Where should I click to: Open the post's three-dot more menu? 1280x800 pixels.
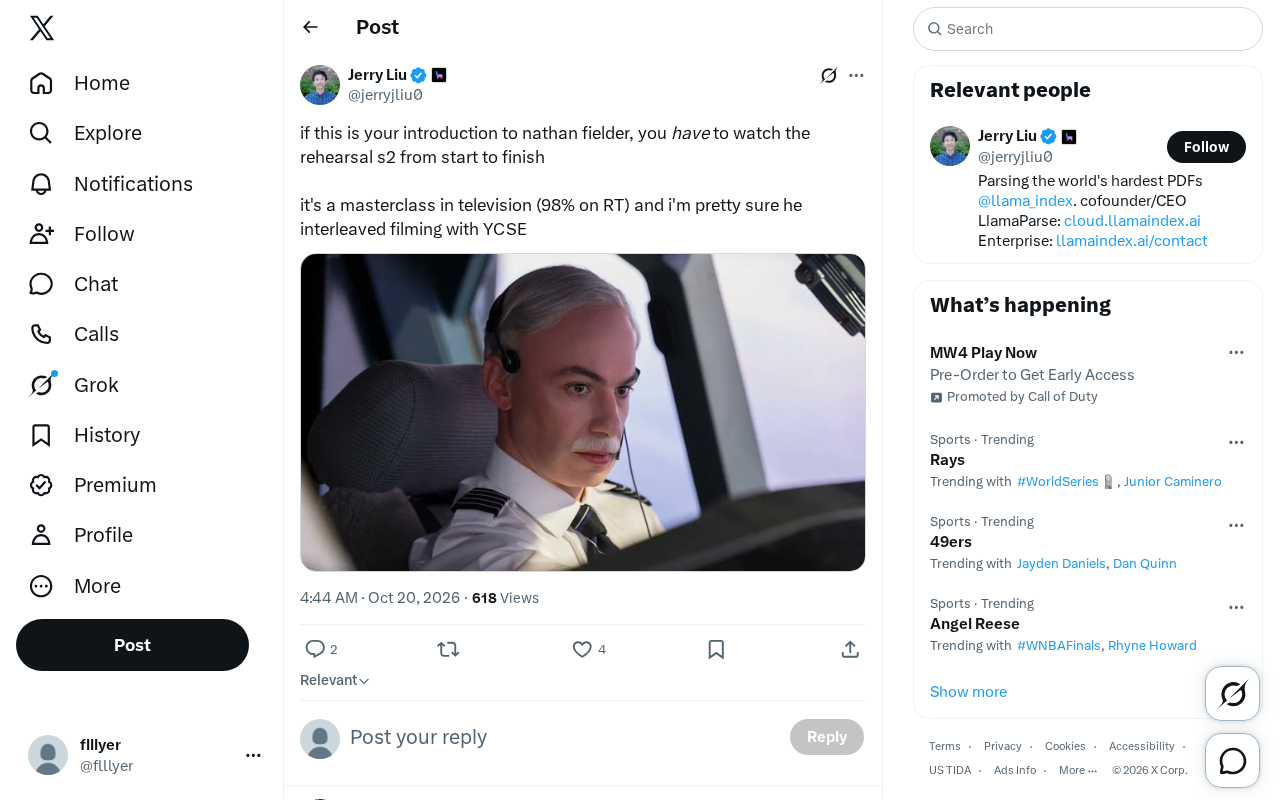pos(856,75)
